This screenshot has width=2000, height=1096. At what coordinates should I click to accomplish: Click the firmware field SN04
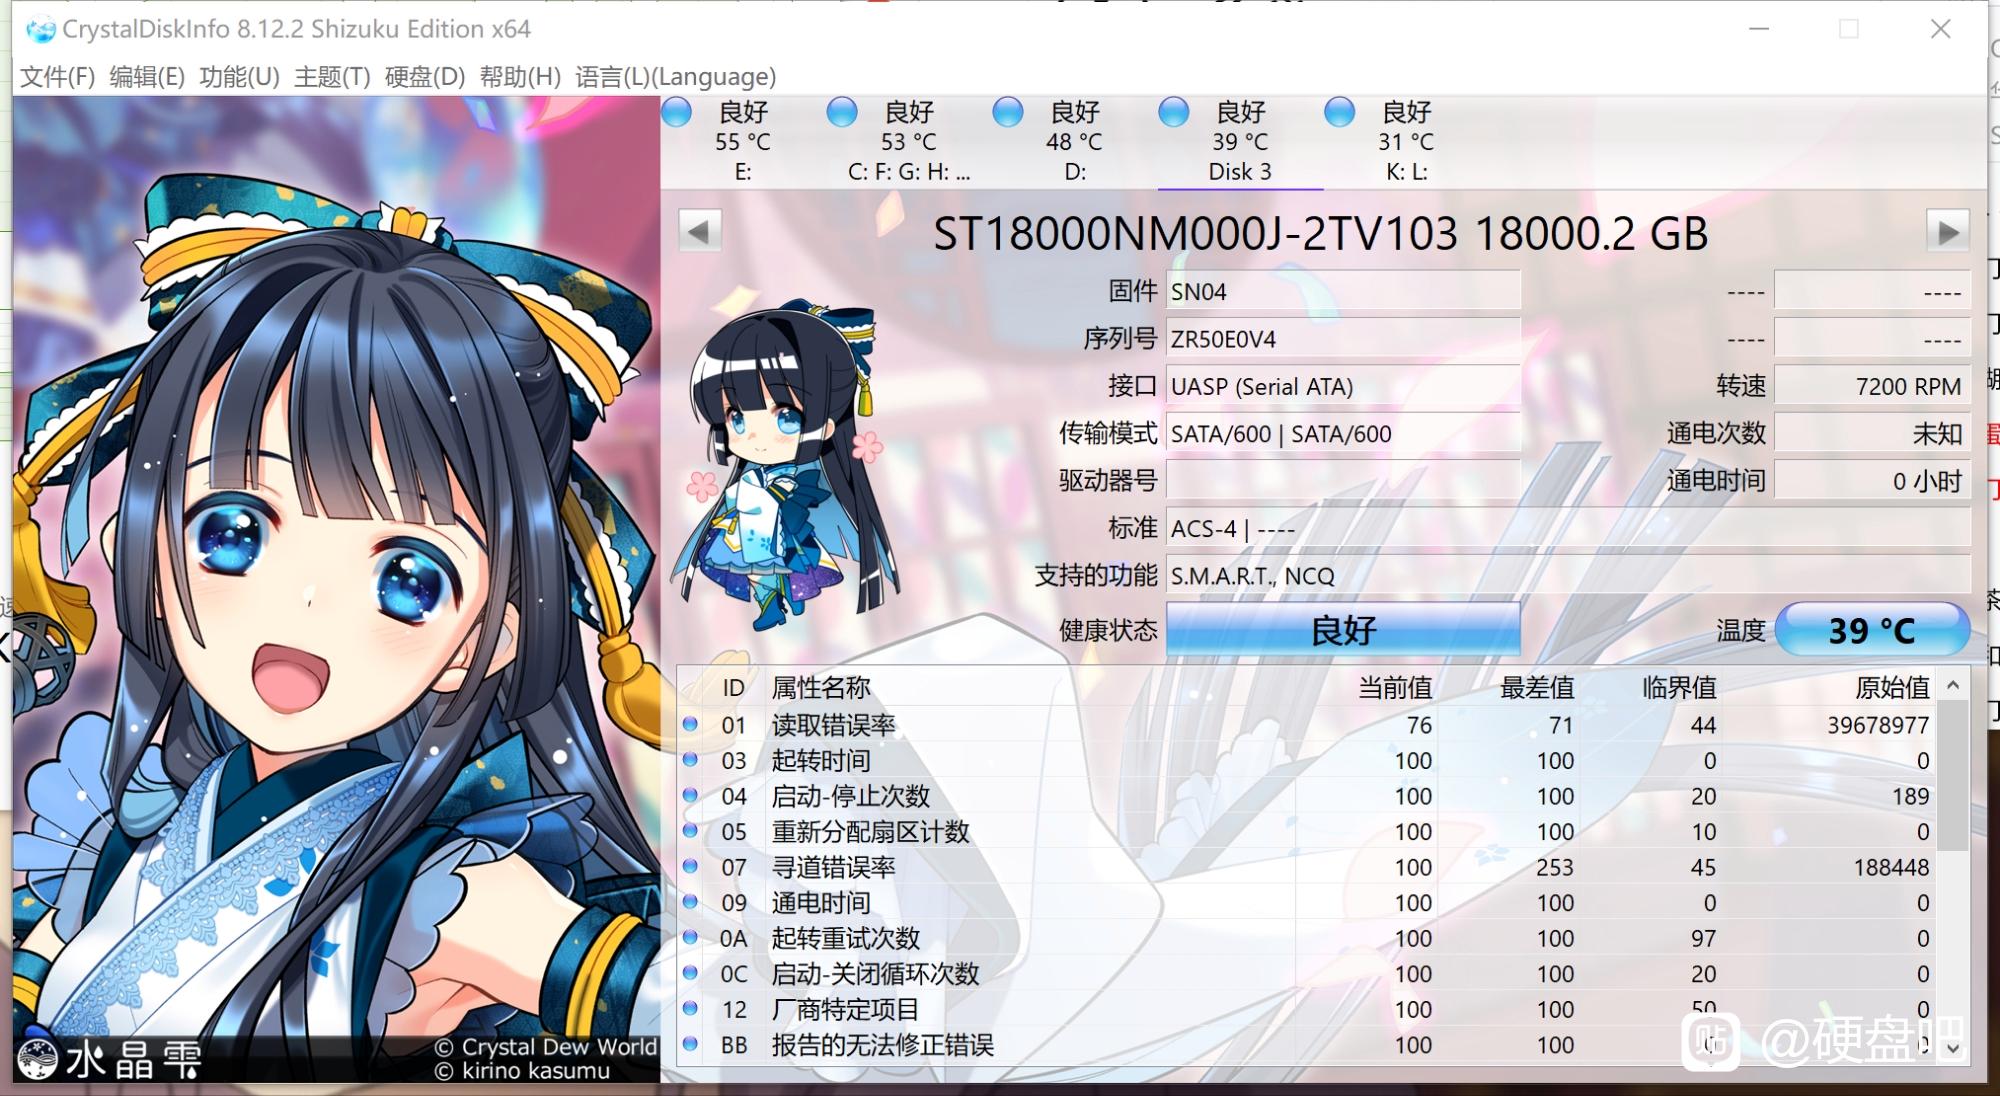pos(1343,292)
